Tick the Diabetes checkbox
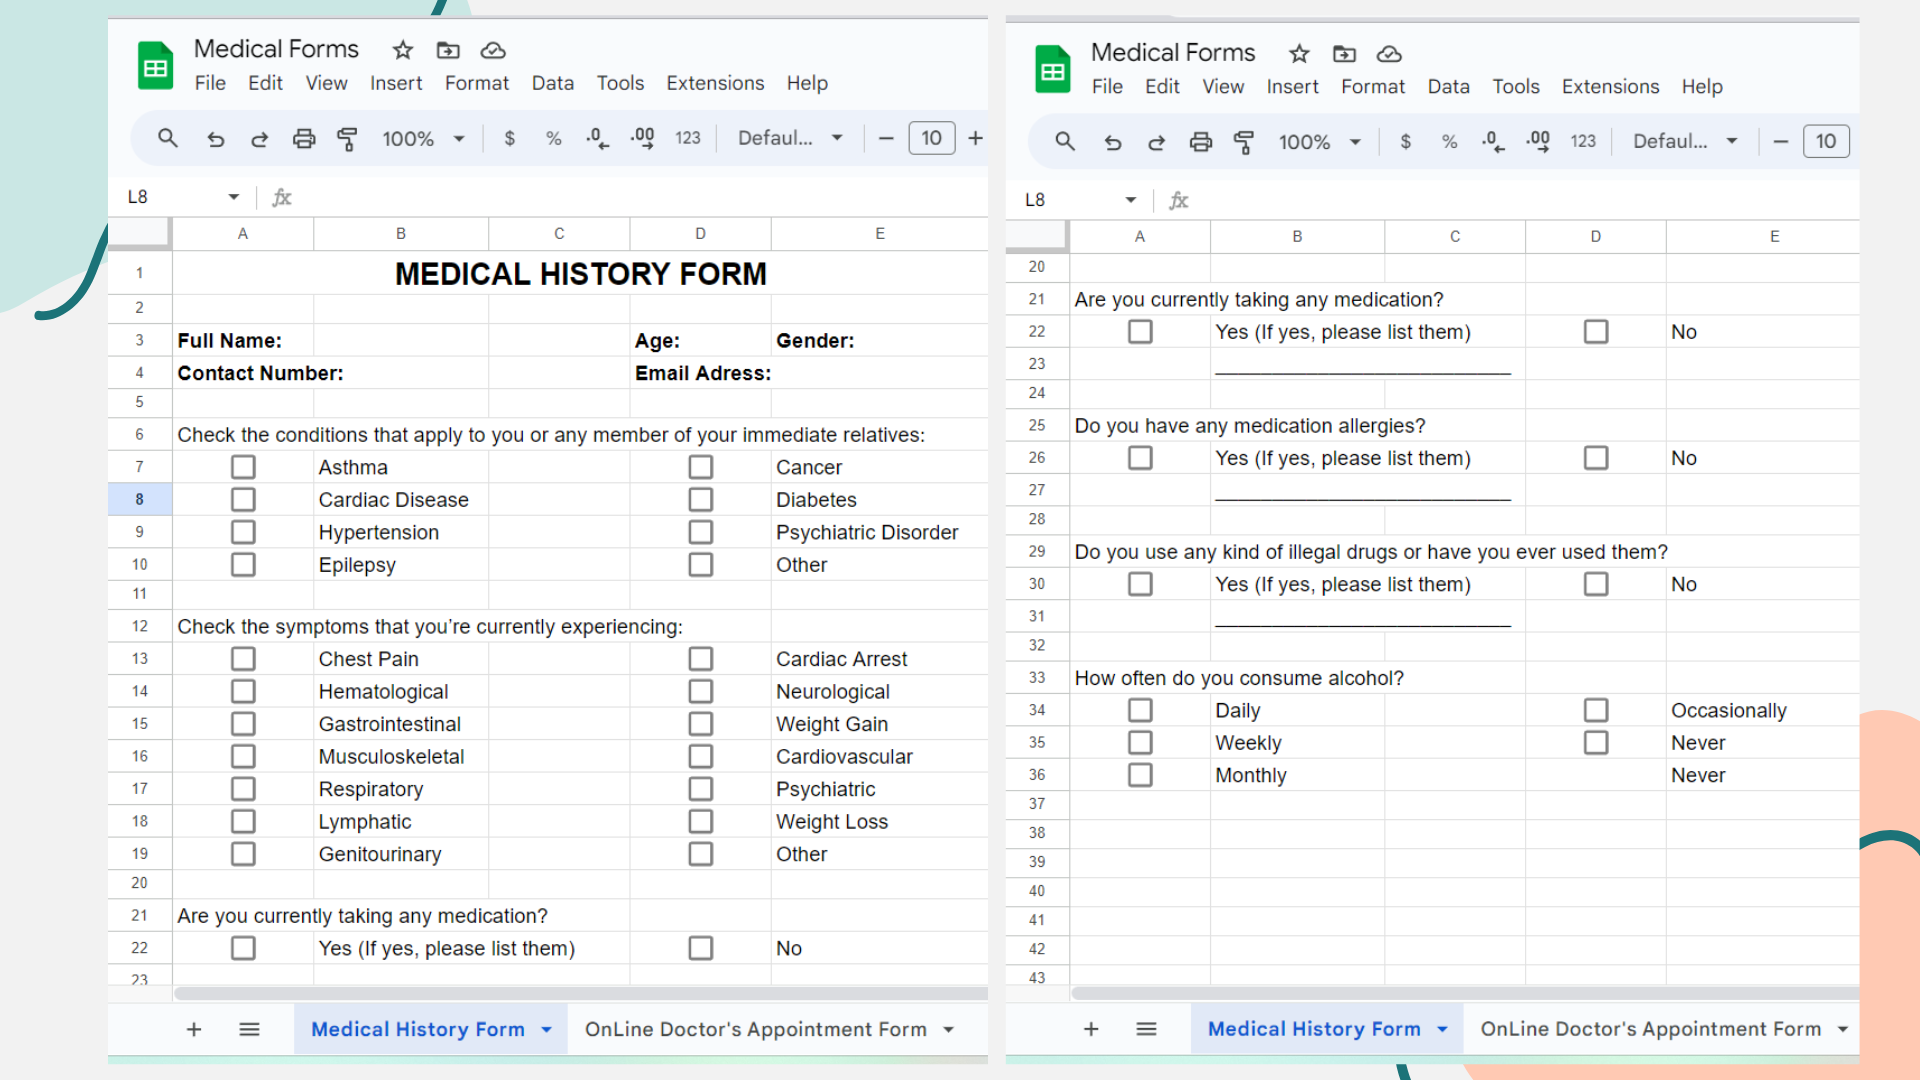This screenshot has width=1920, height=1080. pos(701,500)
